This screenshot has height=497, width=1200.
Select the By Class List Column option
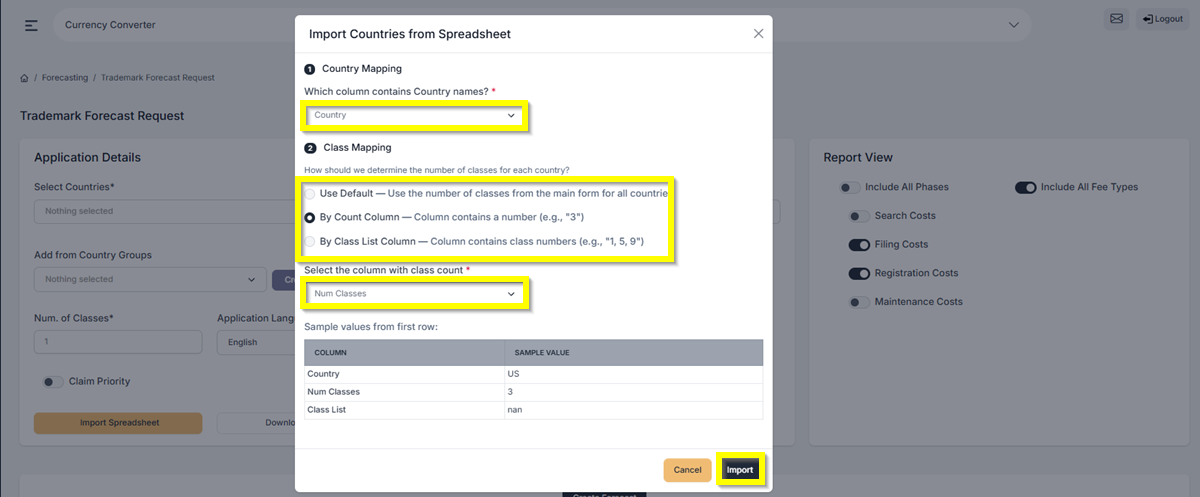[x=310, y=241]
